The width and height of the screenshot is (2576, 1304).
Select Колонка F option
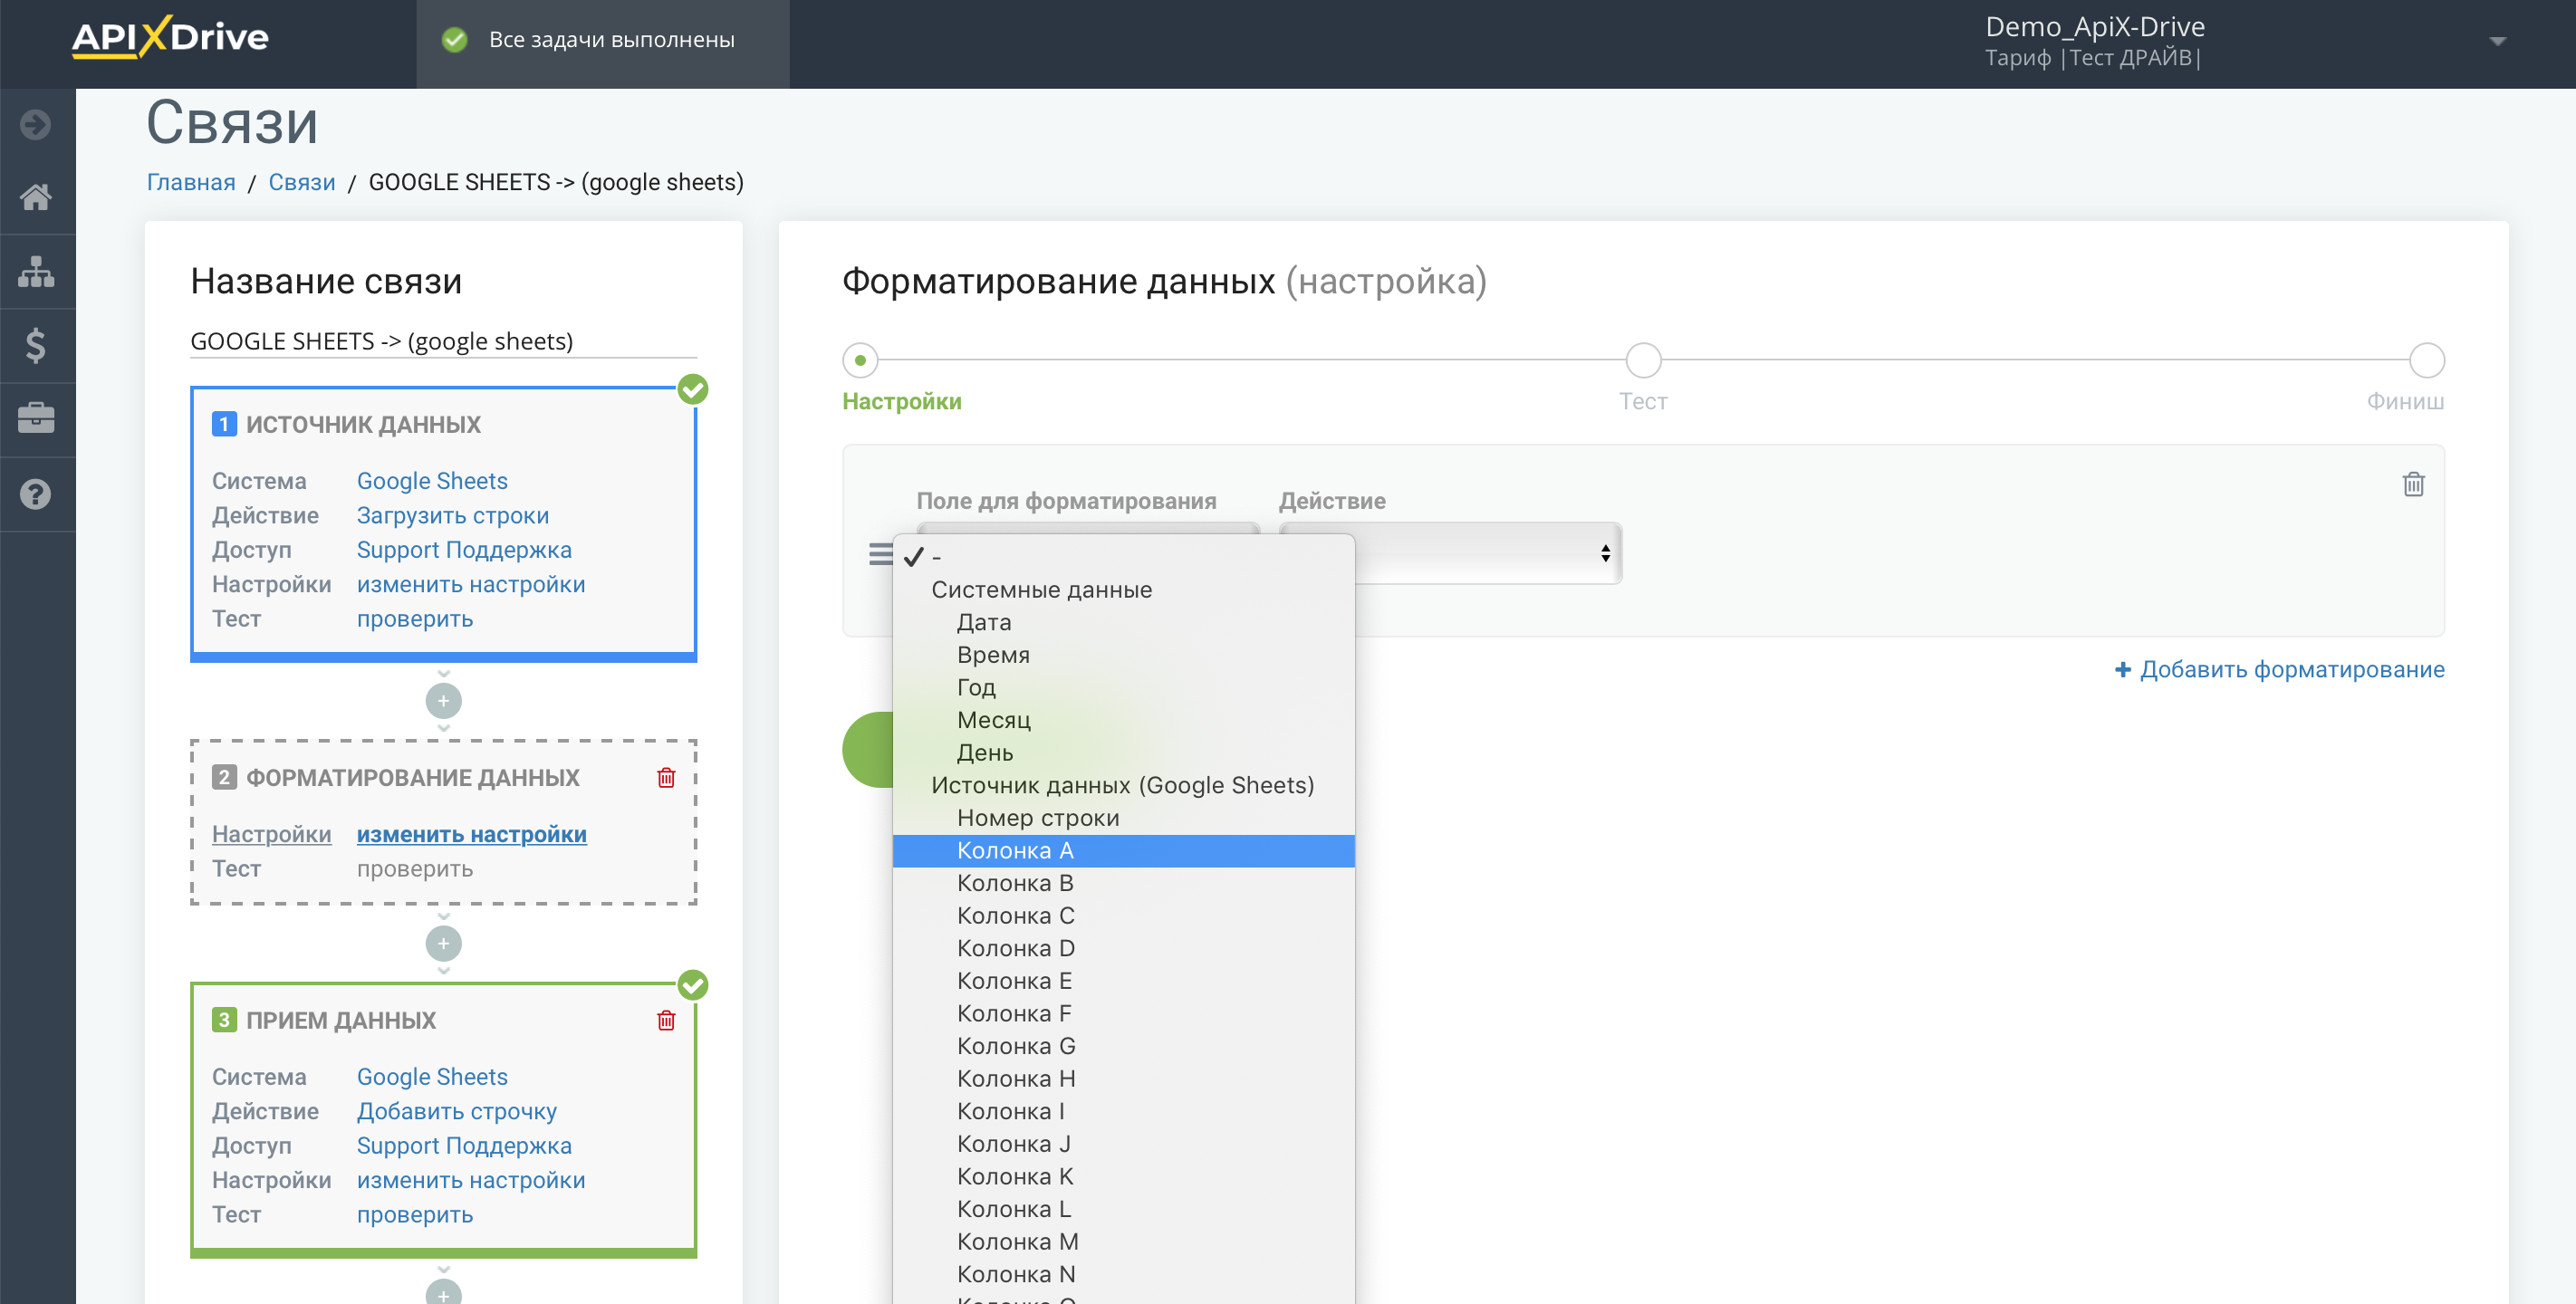pyautogui.click(x=1123, y=1013)
